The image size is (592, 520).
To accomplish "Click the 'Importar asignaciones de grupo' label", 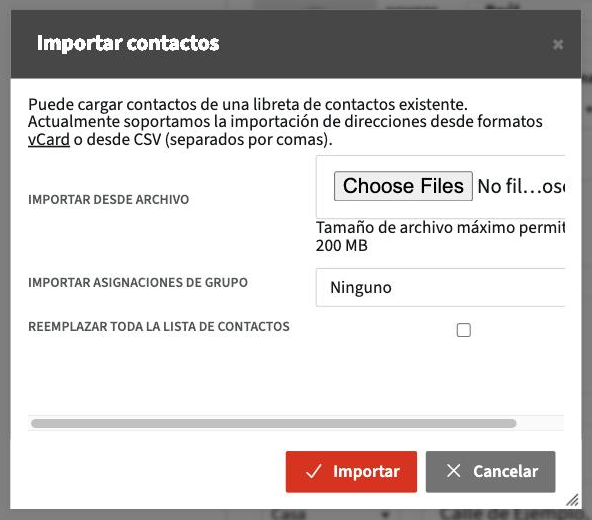I will [138, 282].
